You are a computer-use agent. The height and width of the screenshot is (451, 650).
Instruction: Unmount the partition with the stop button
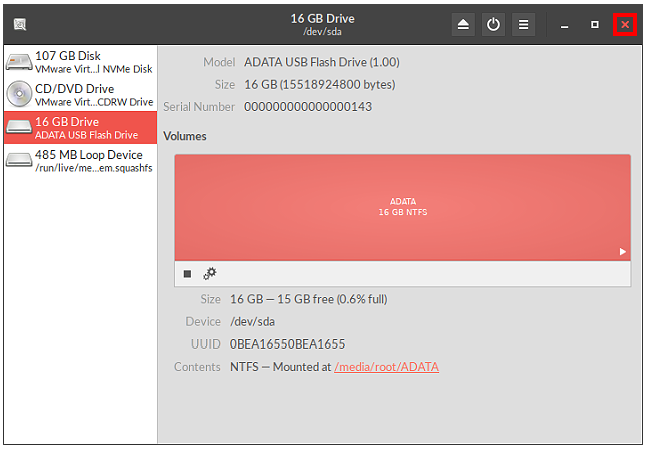[x=189, y=276]
